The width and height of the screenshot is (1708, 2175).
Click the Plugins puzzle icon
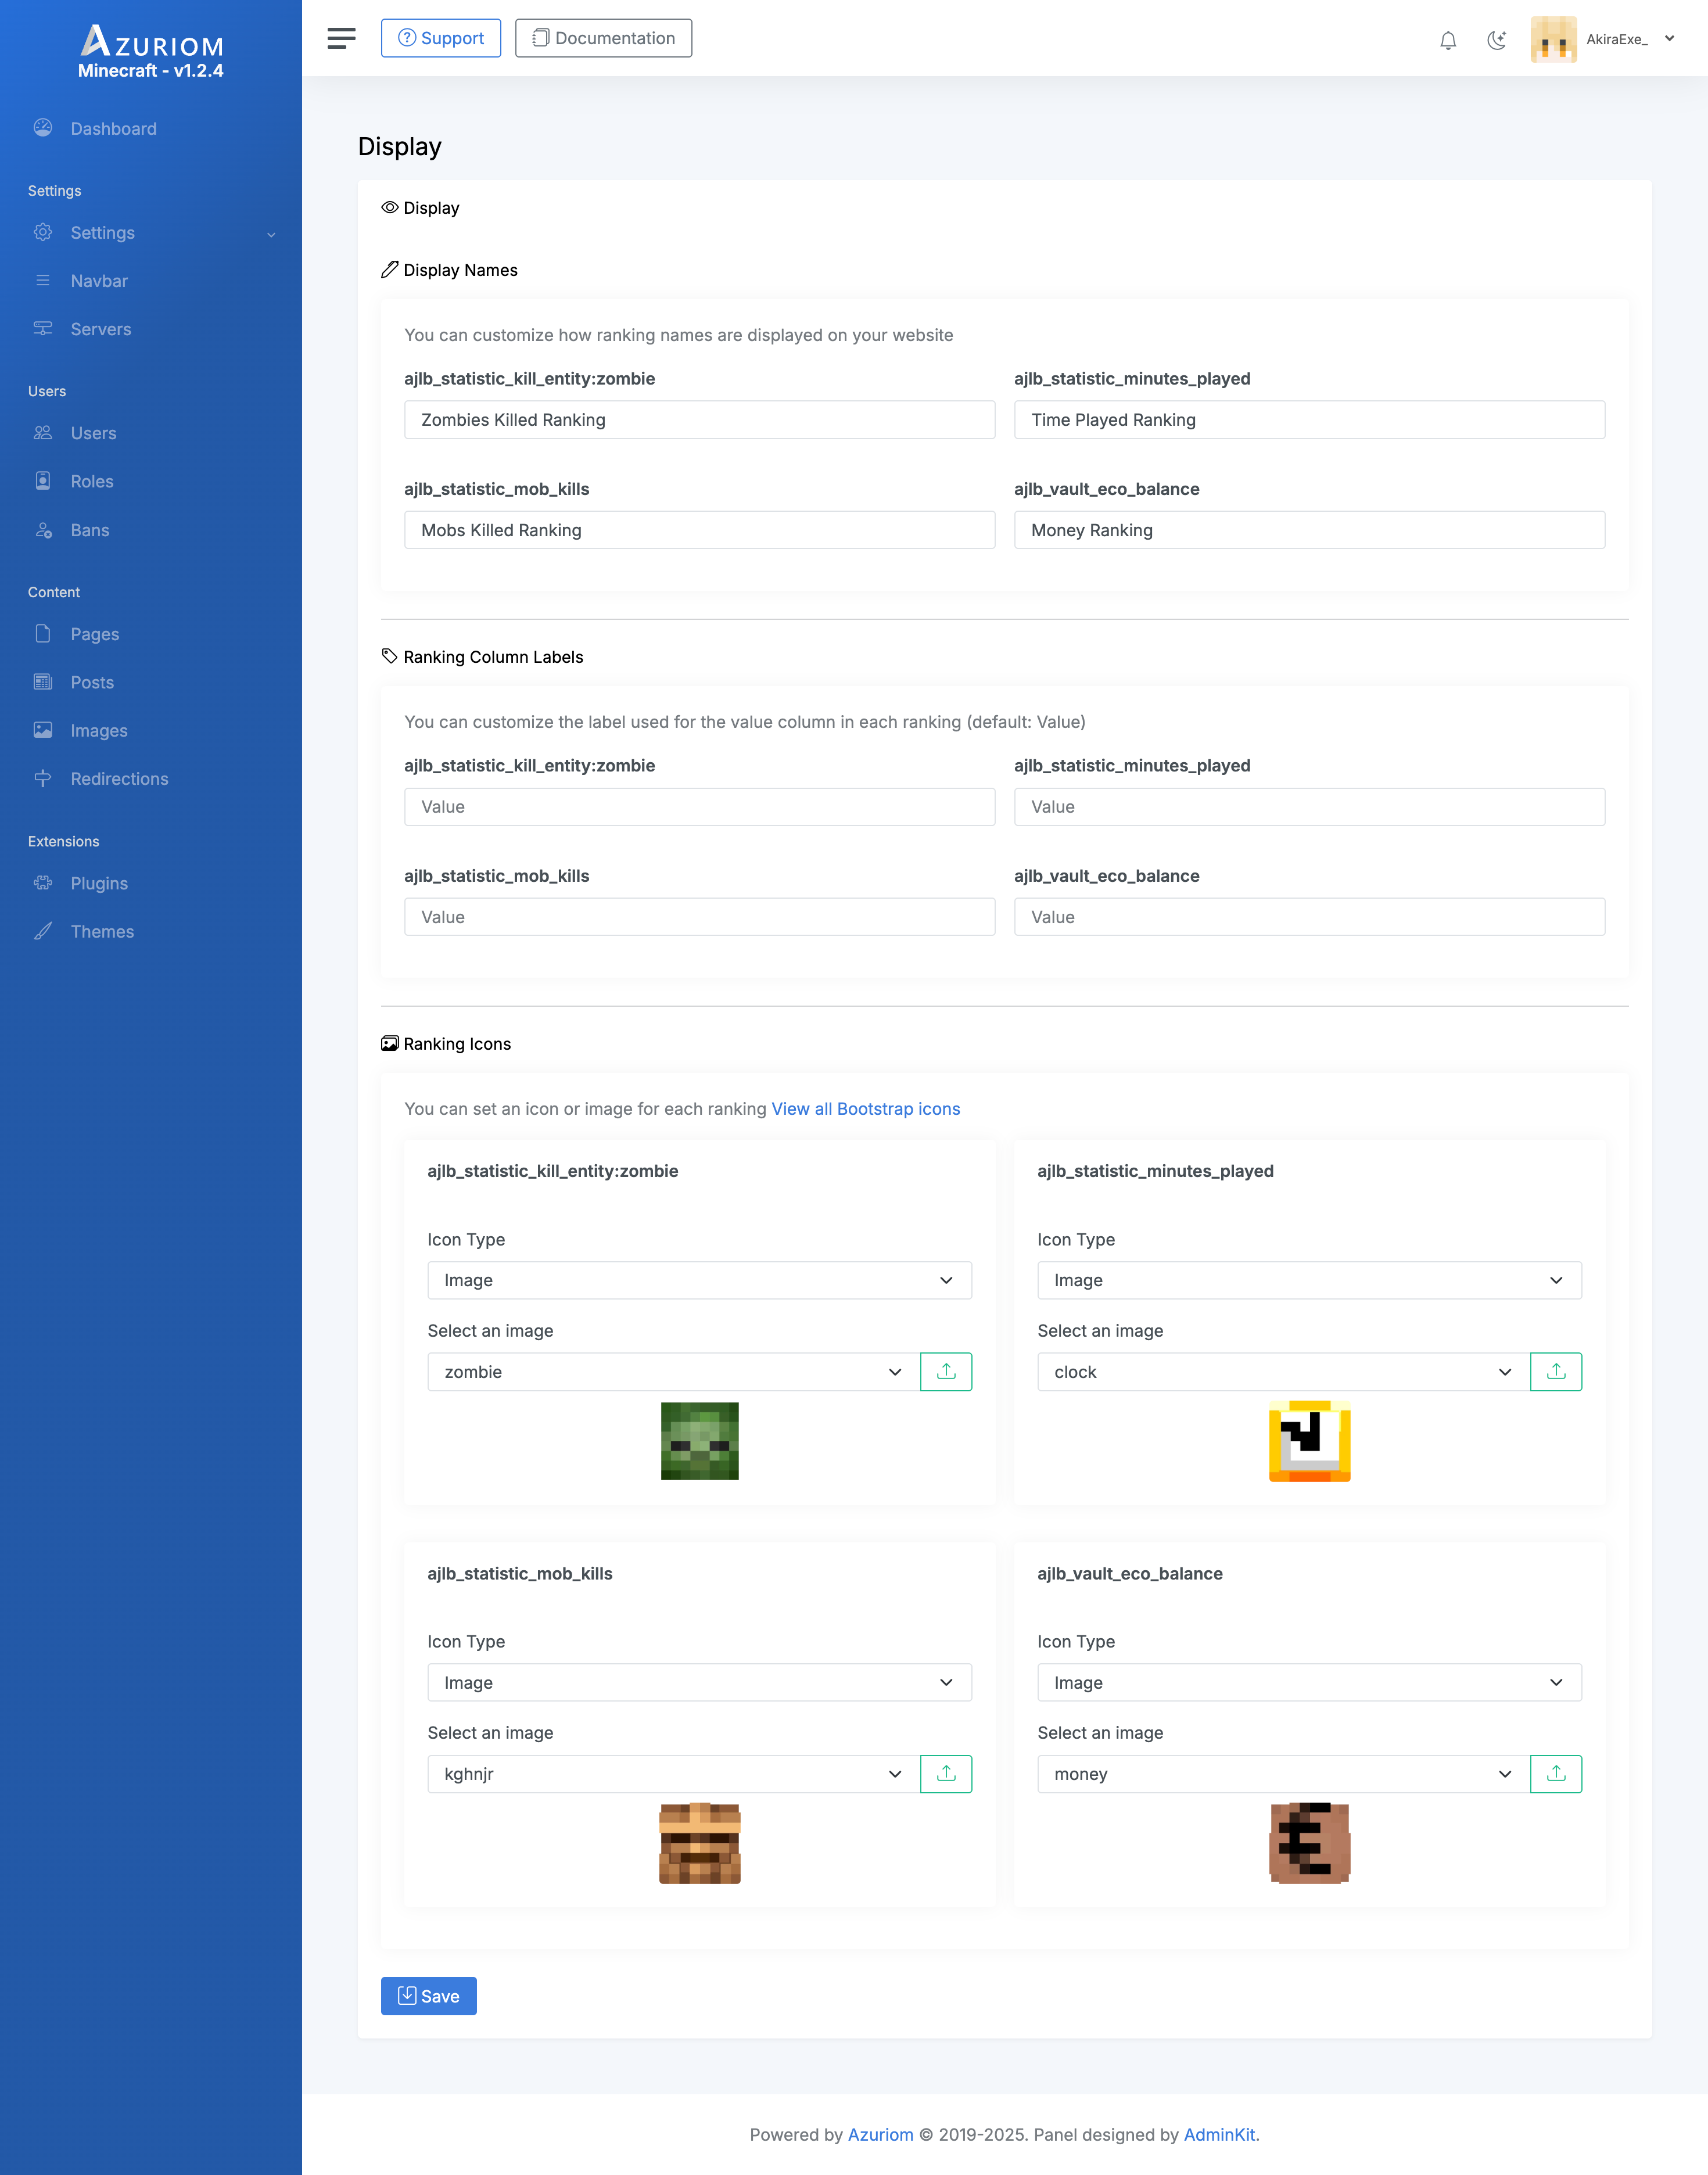[43, 882]
